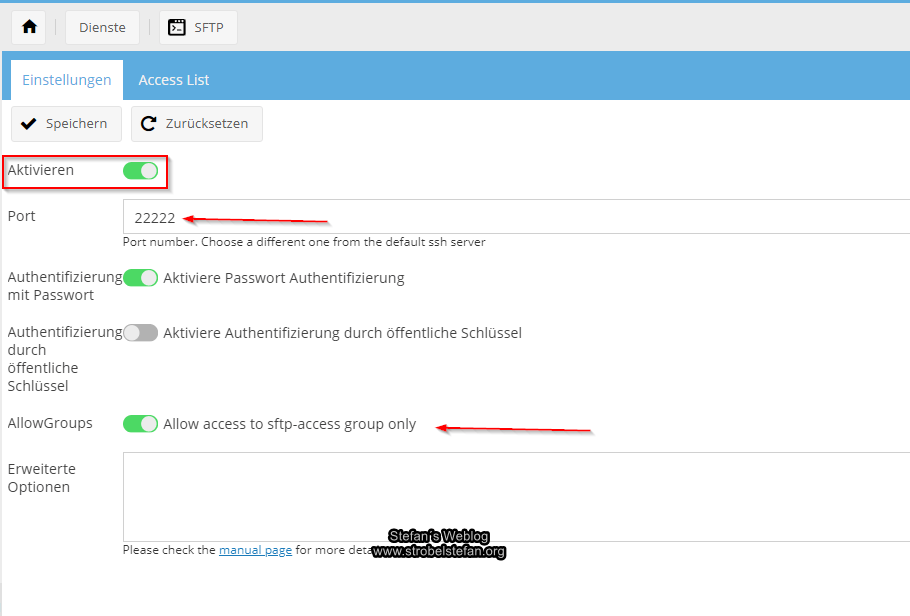Go to the home dashboard icon

tap(29, 27)
